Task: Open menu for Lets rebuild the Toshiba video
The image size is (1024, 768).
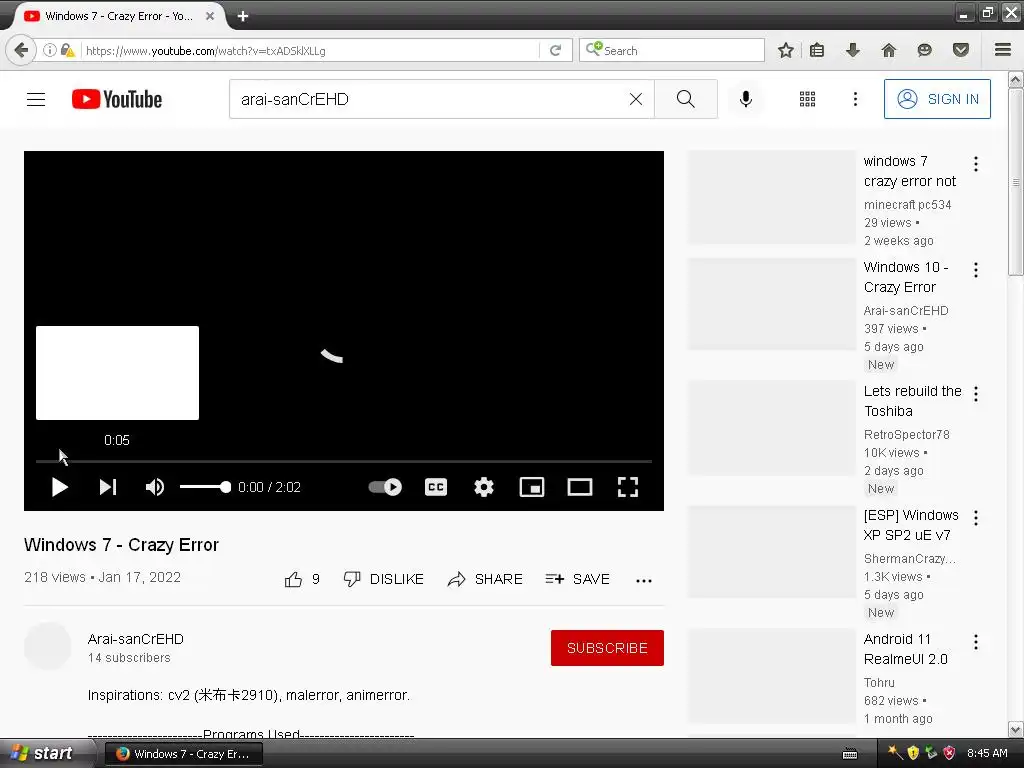Action: coord(976,394)
